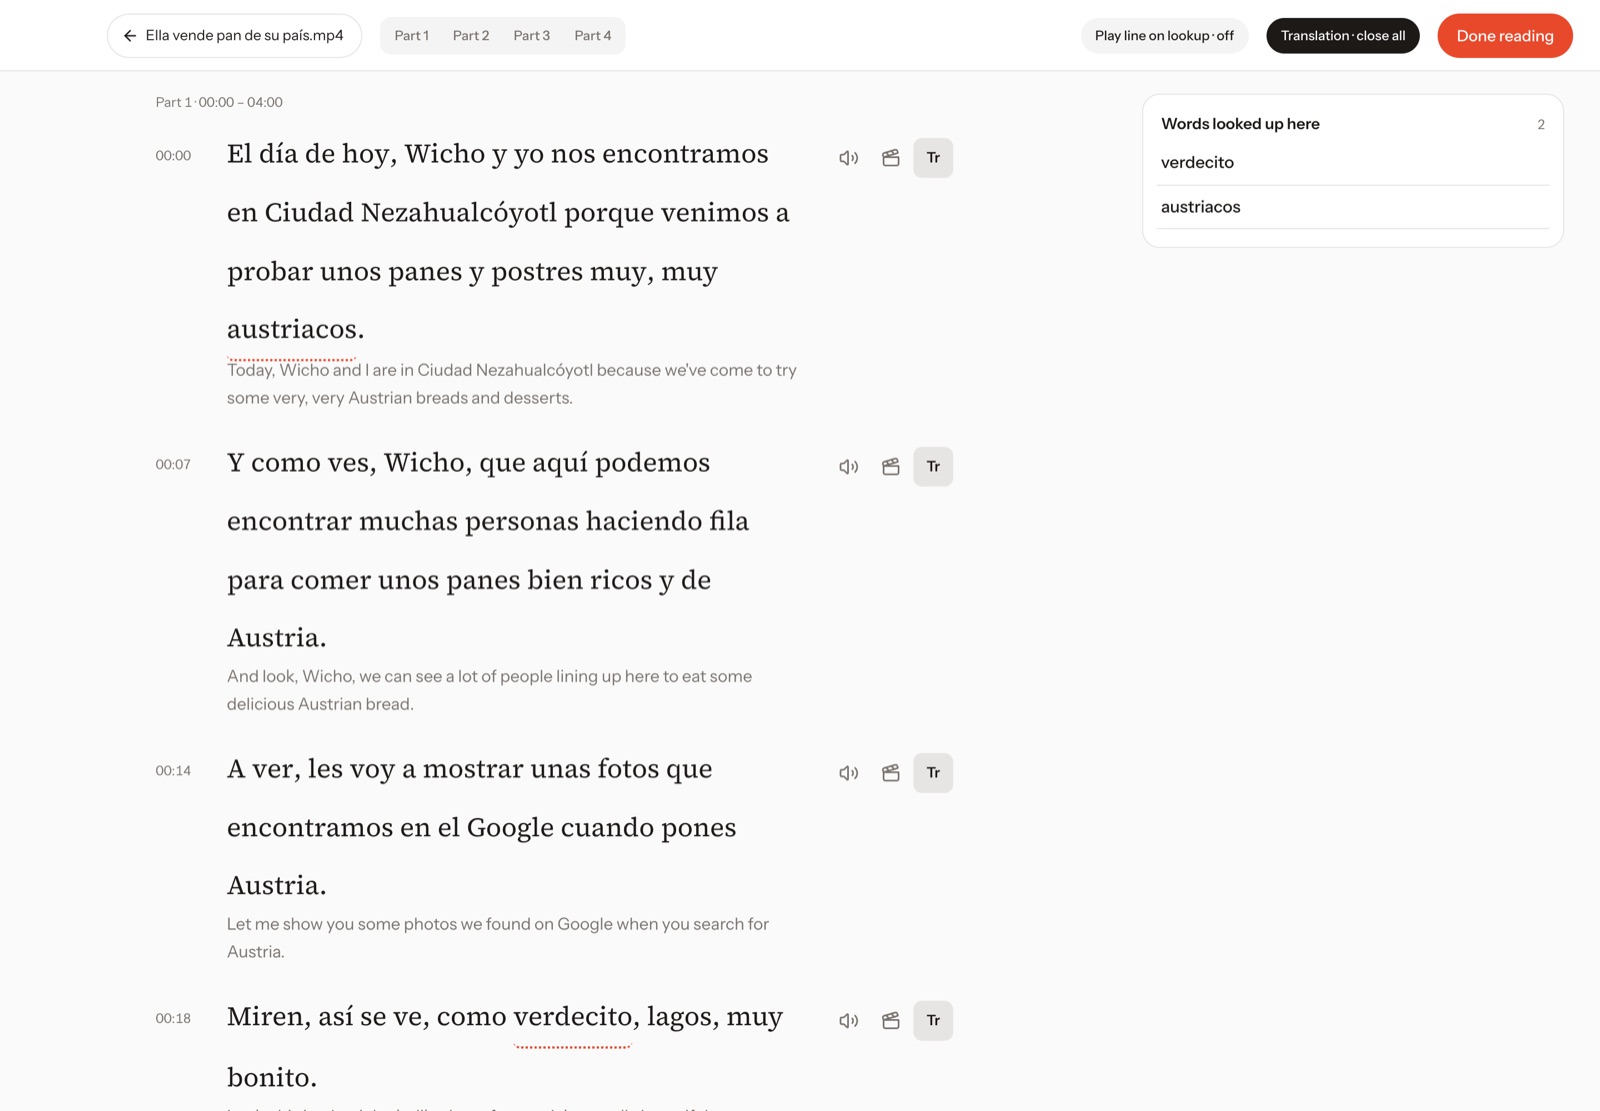Screen dimensions: 1600x1111
Task: Close all translations
Action: click(x=1343, y=36)
